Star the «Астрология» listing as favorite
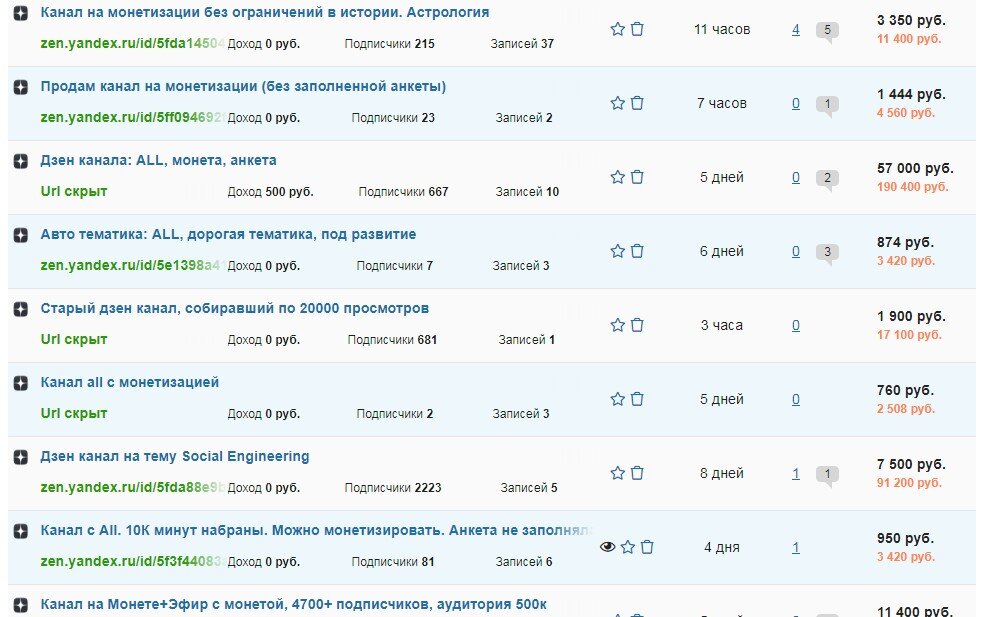This screenshot has width=1008, height=617. coord(618,29)
